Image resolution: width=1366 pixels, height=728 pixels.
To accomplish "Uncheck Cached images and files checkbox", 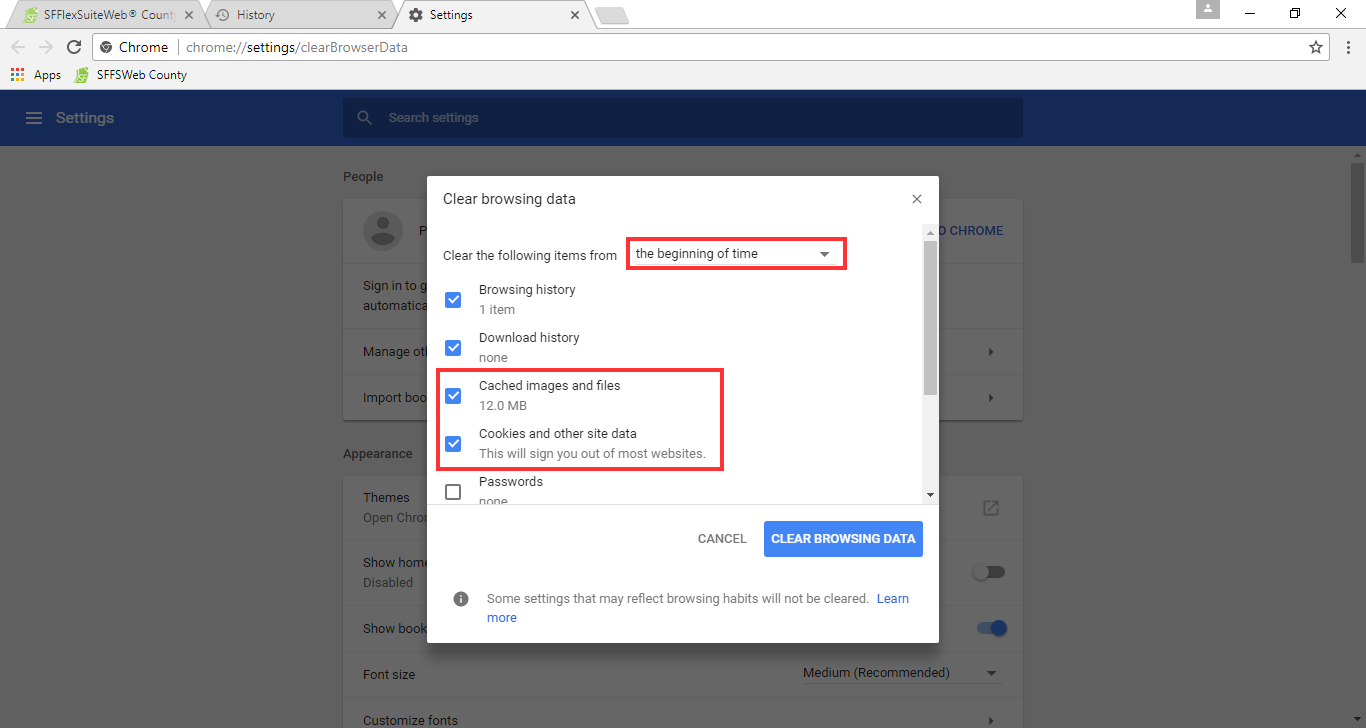I will point(453,396).
